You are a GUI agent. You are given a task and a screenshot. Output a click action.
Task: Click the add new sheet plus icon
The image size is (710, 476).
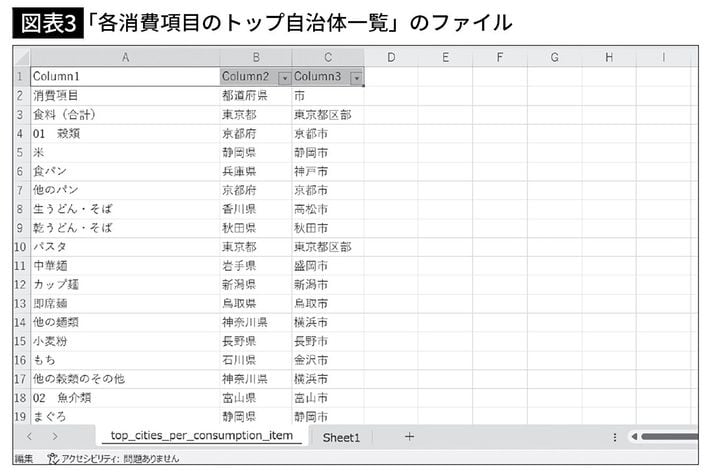coord(409,437)
